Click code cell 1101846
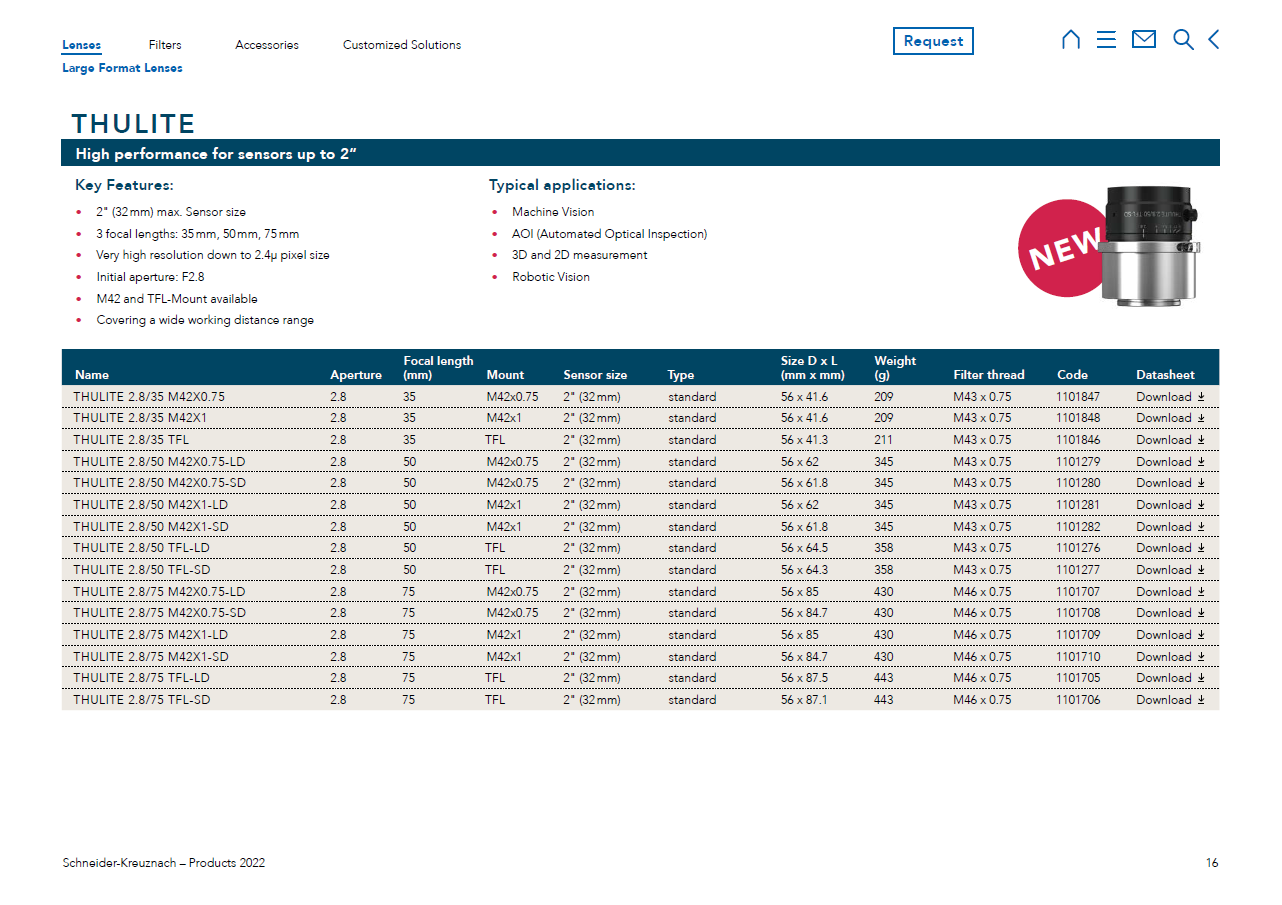 tap(1078, 440)
